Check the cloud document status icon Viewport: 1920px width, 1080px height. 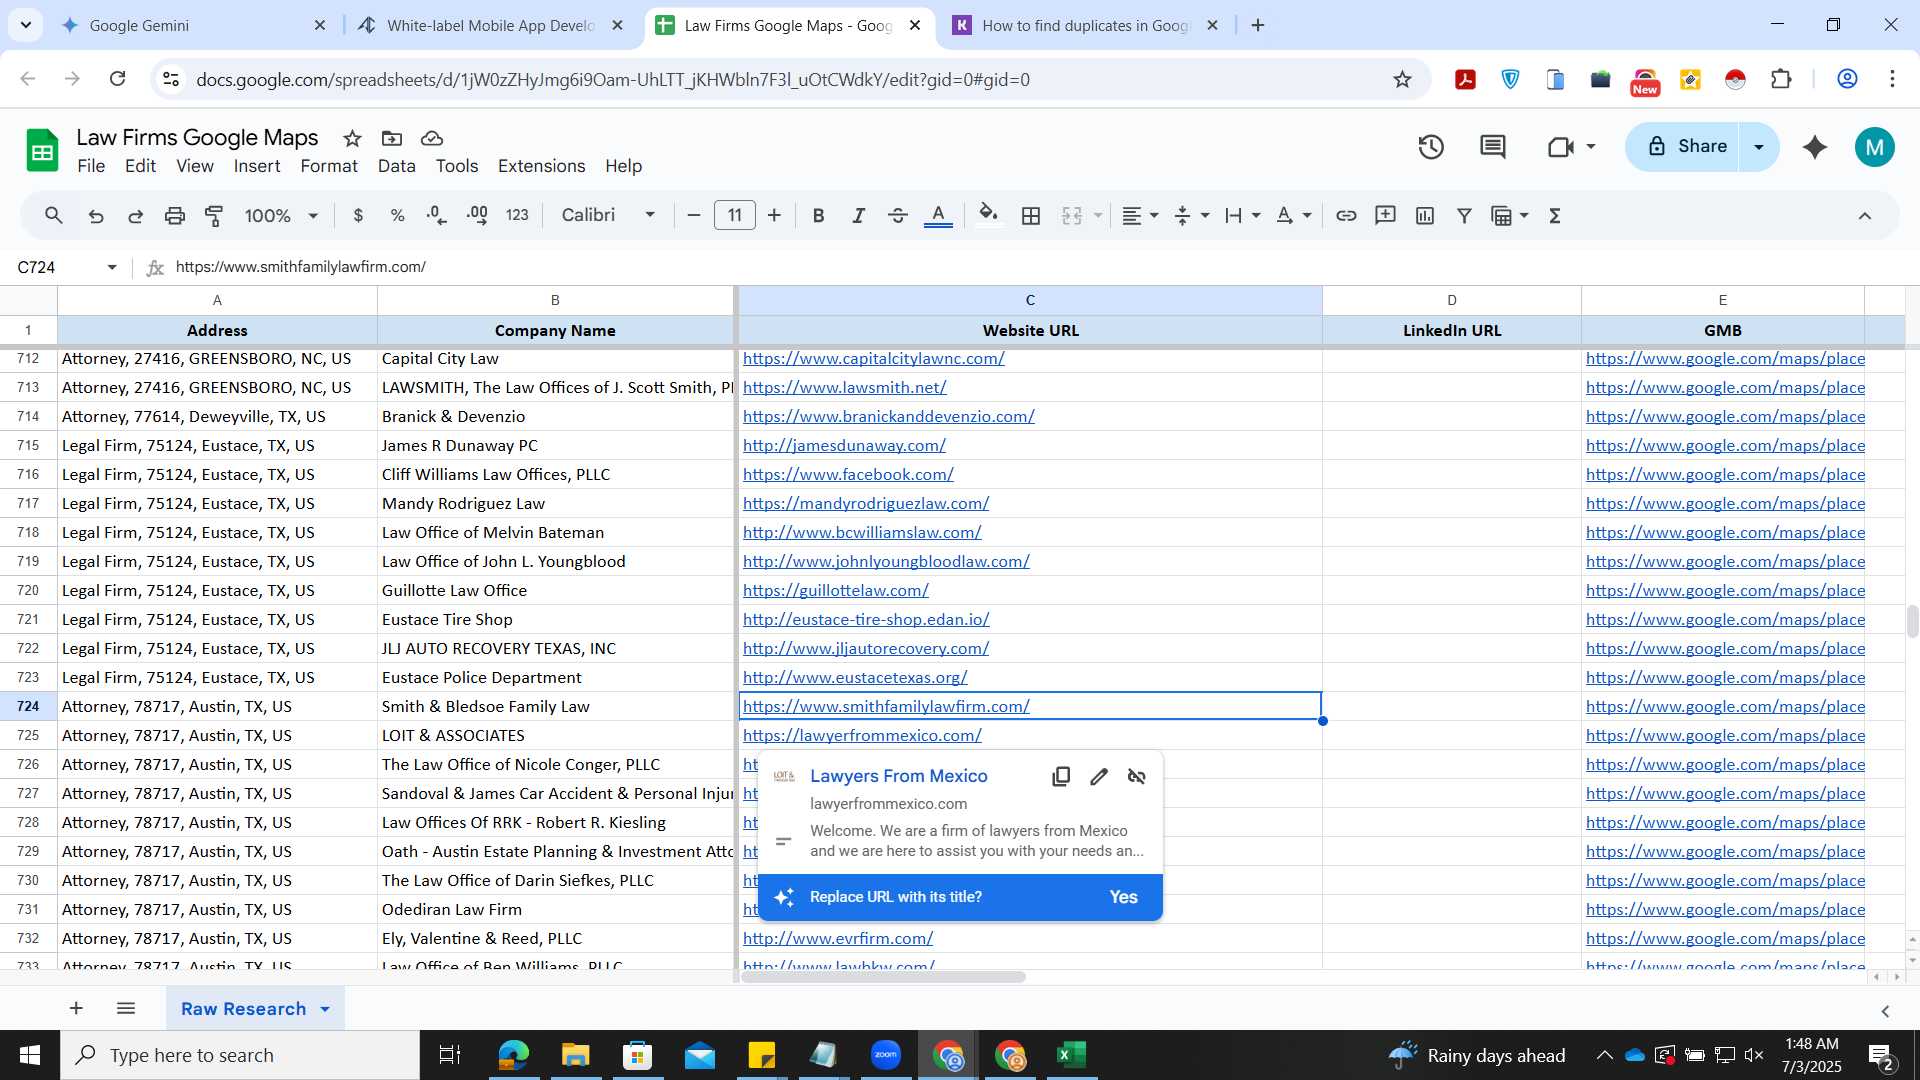tap(432, 138)
